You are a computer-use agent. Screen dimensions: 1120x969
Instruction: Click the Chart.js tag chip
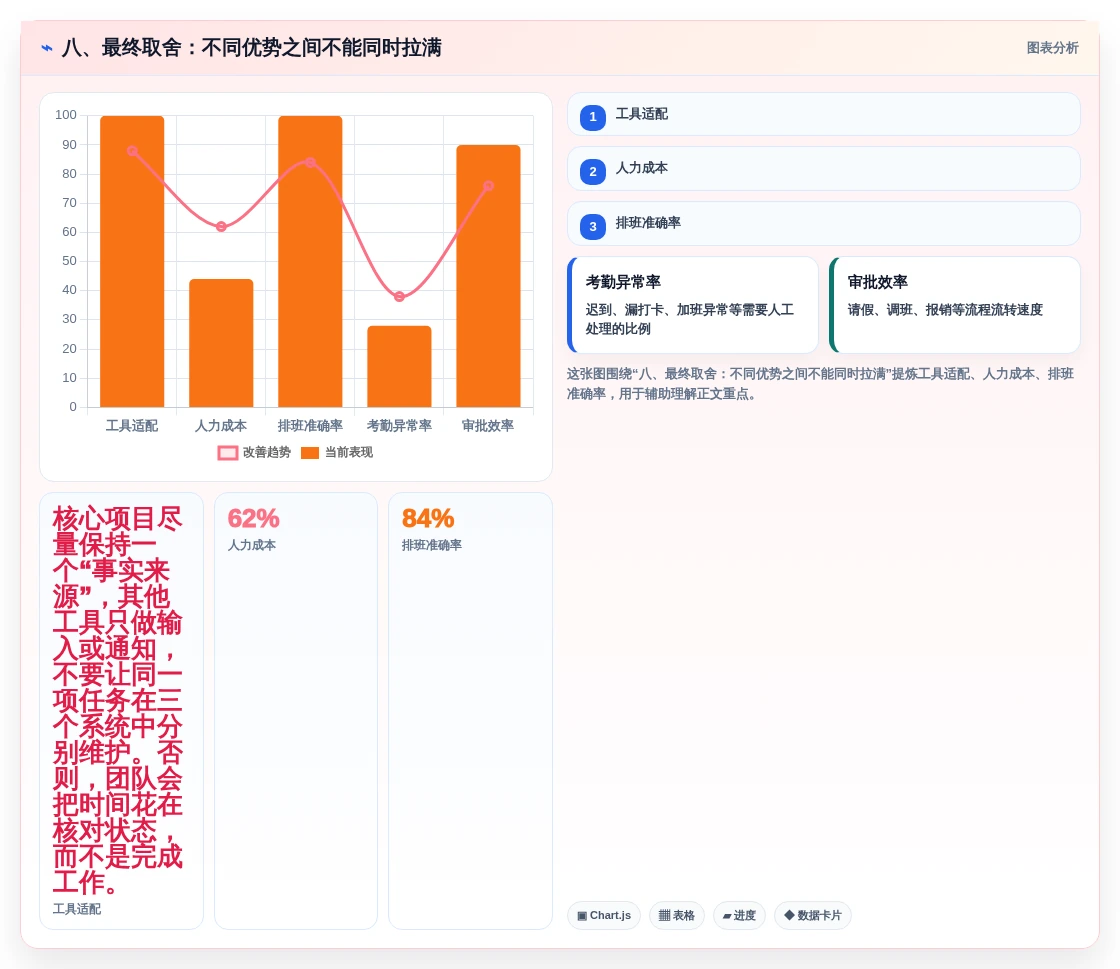pyautogui.click(x=604, y=915)
